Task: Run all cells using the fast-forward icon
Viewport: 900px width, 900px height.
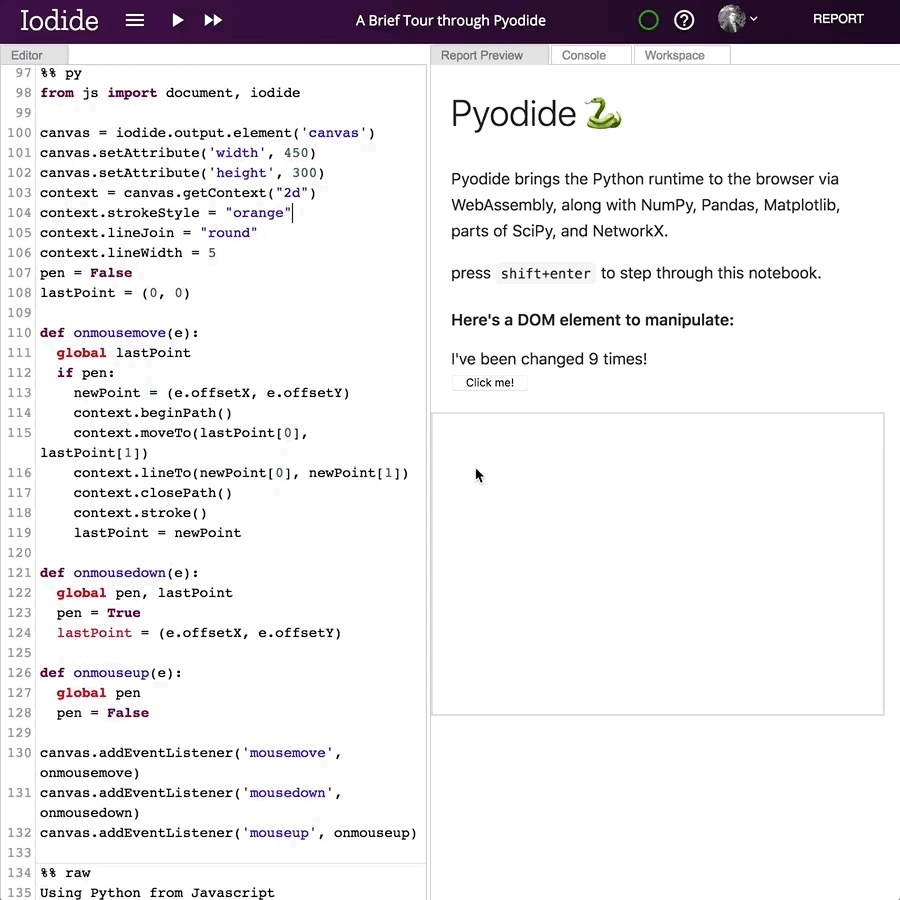Action: click(x=213, y=20)
